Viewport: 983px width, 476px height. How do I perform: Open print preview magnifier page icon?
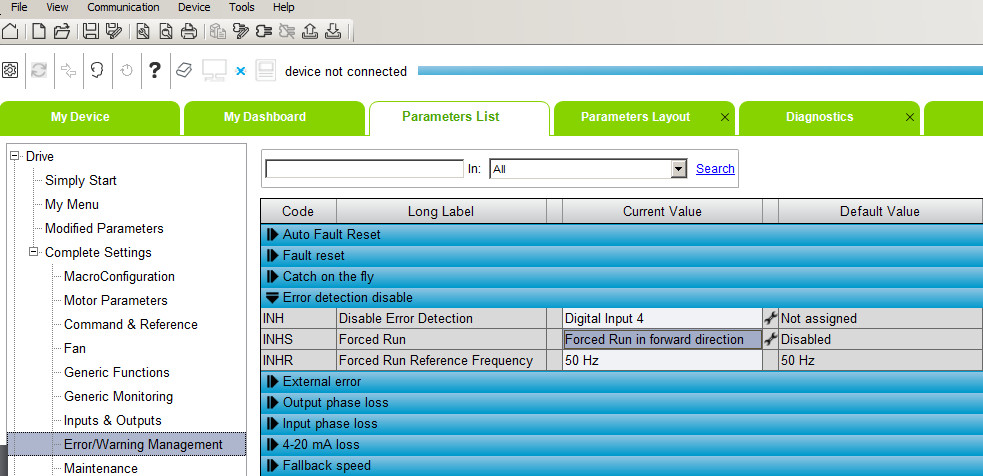click(x=166, y=31)
